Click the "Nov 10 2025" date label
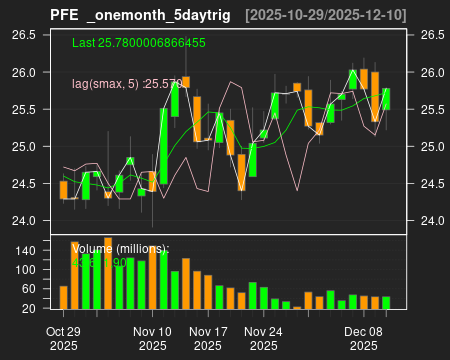450x360 pixels. pyautogui.click(x=152, y=339)
